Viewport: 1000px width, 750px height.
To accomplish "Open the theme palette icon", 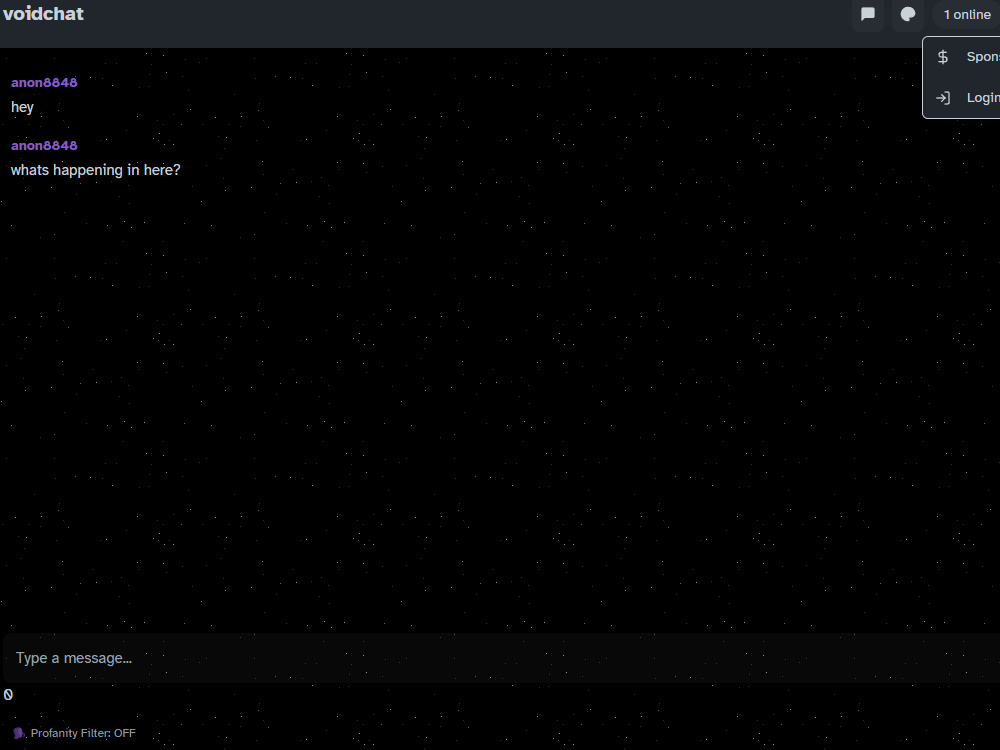I will [x=908, y=15].
